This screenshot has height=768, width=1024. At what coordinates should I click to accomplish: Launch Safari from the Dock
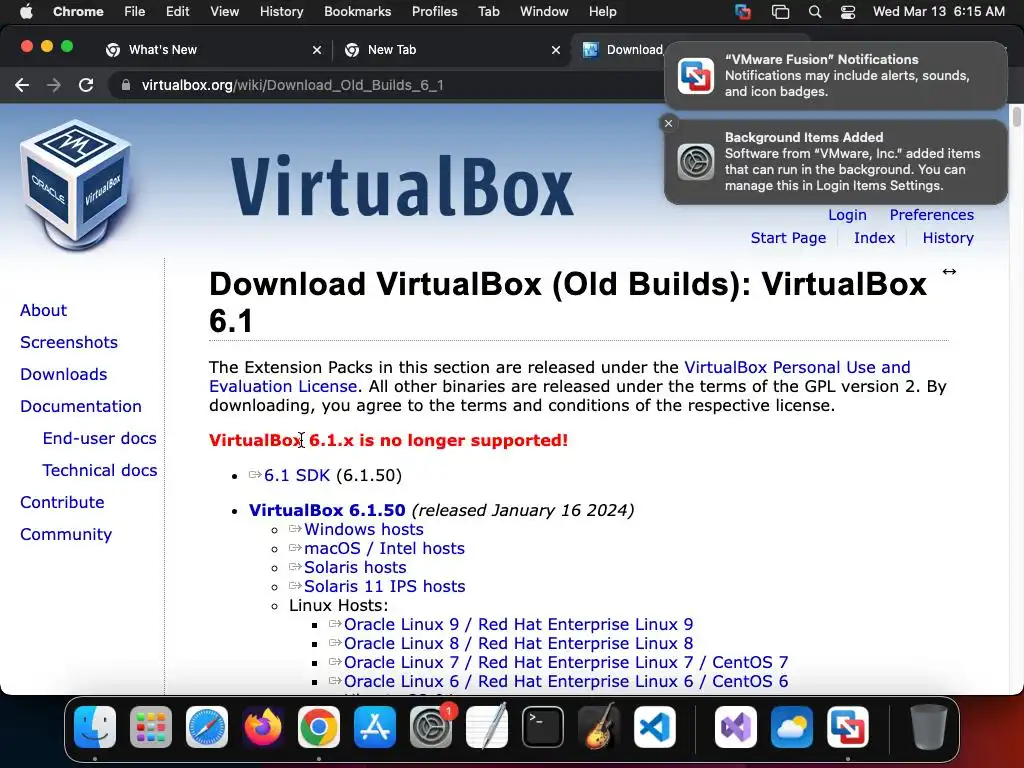(207, 727)
